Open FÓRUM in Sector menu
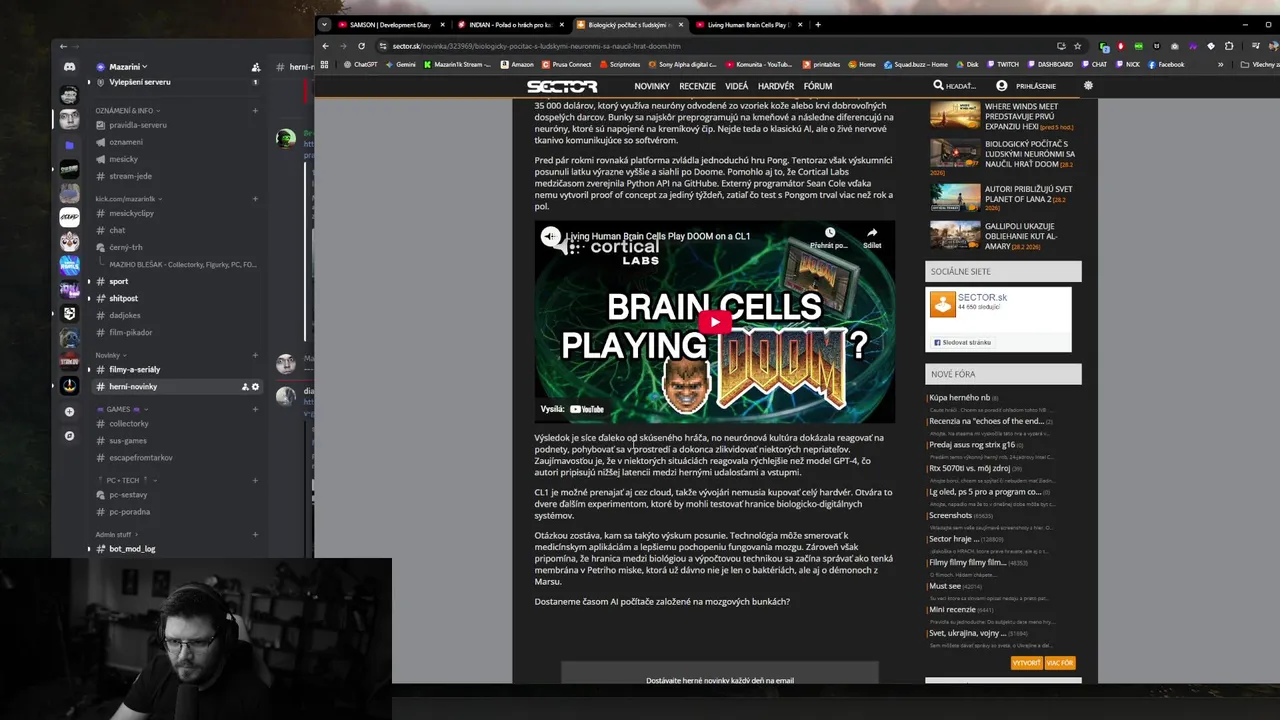Screen dimensions: 1280x720 [x=818, y=87]
